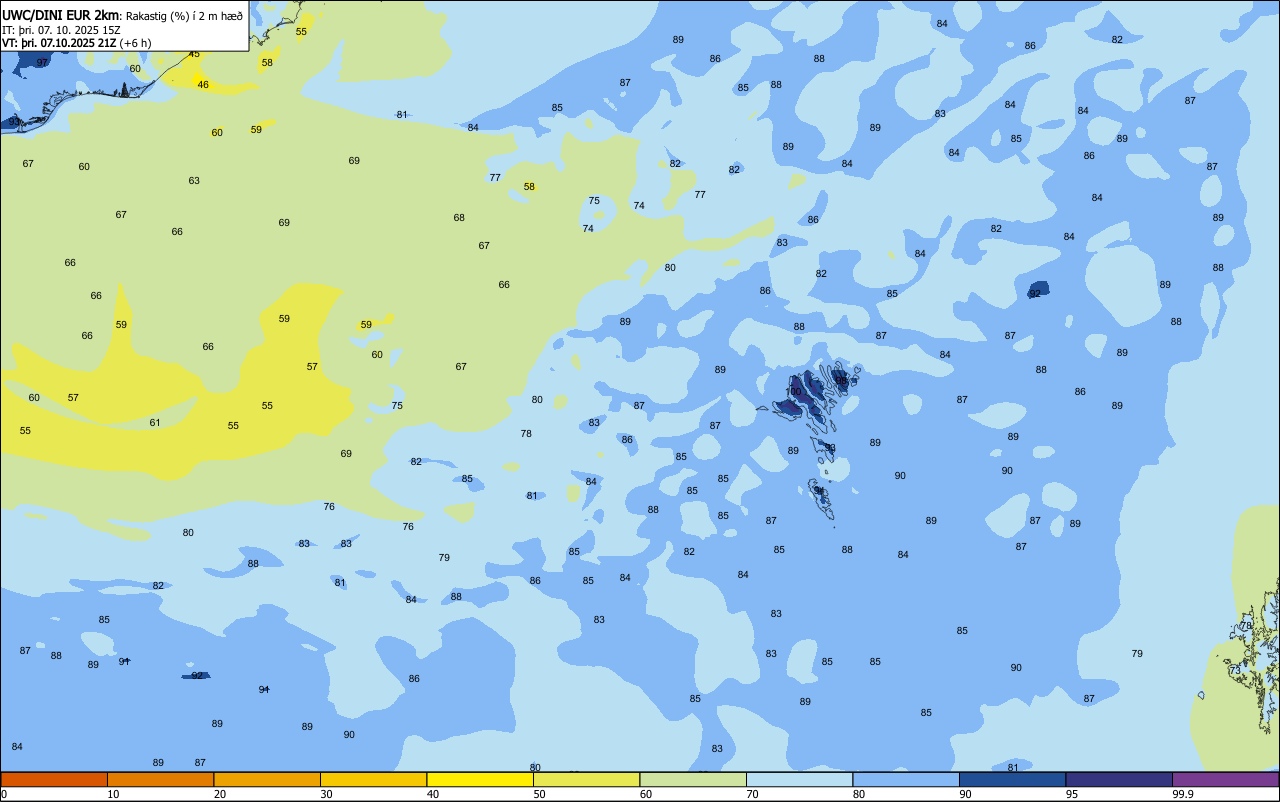
Task: Click the '50' legend scale label
Action: click(x=539, y=794)
